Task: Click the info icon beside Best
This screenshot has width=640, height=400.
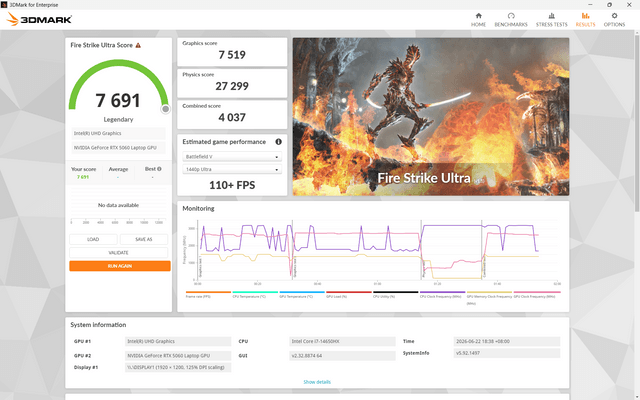Action: (x=159, y=169)
